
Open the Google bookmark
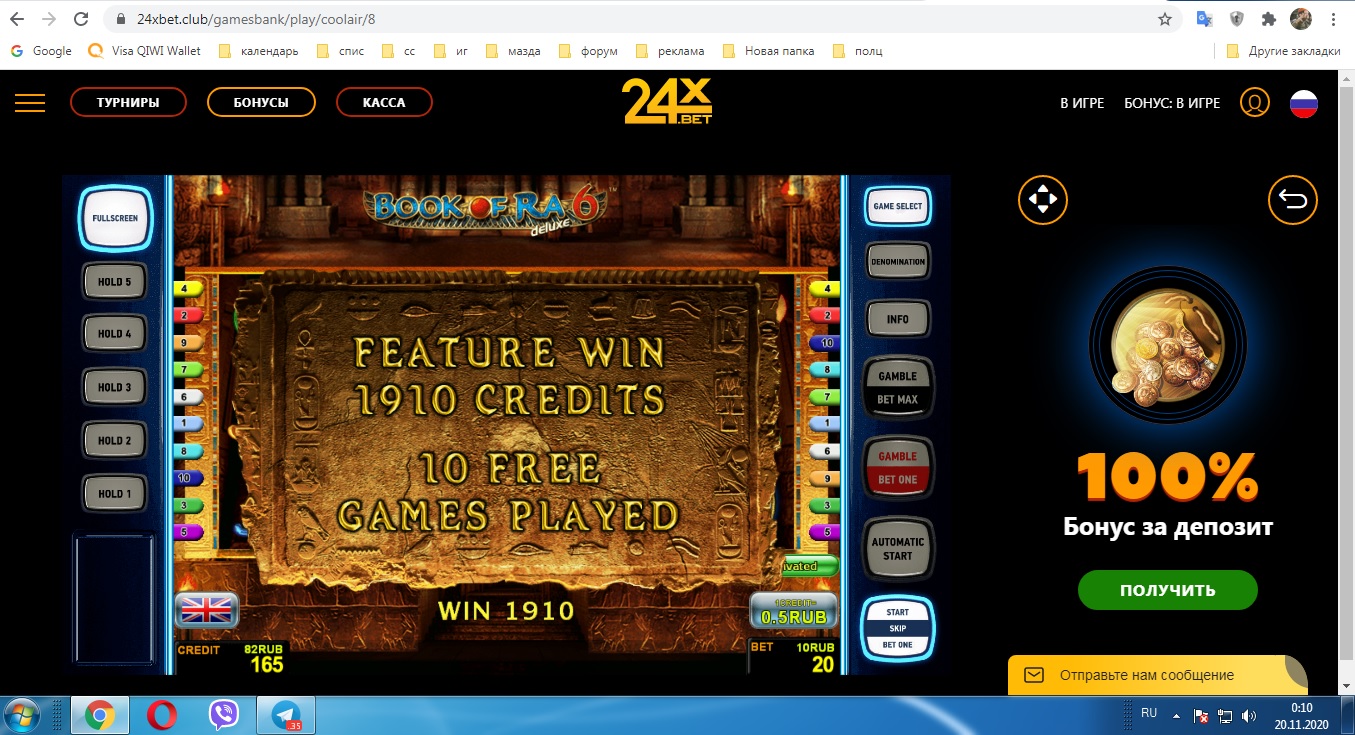pyautogui.click(x=41, y=51)
